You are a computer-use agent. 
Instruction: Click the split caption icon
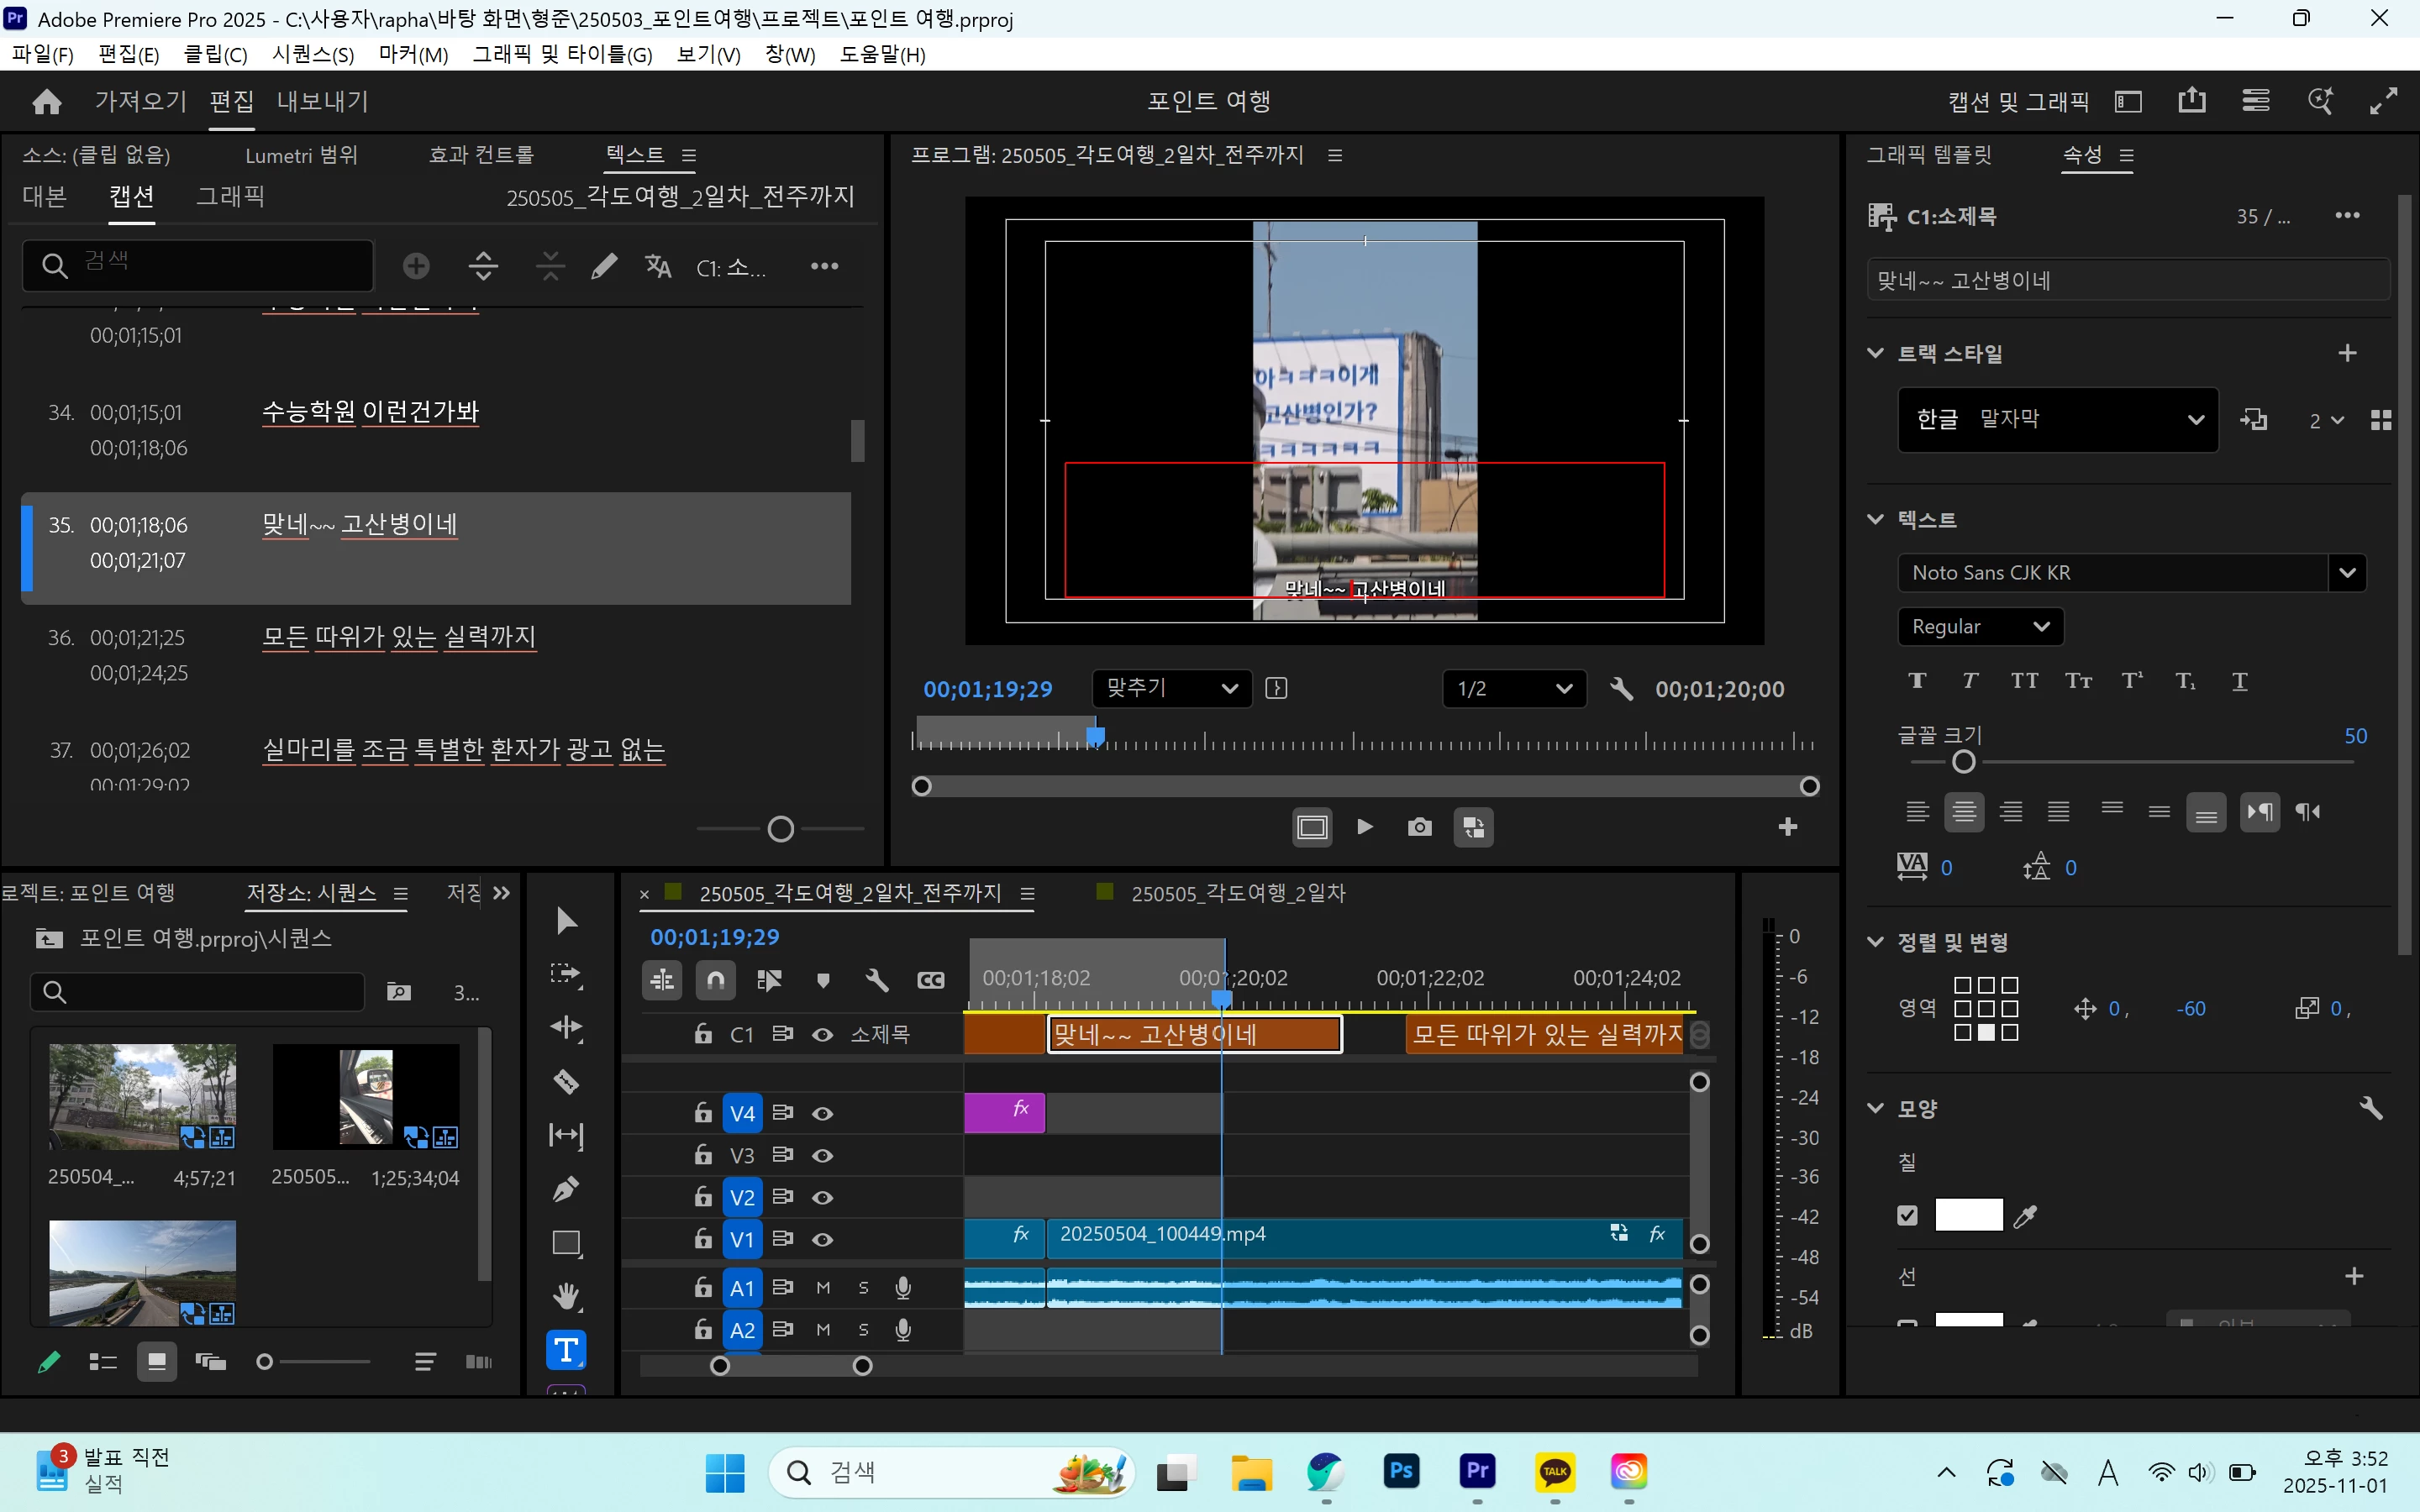483,266
